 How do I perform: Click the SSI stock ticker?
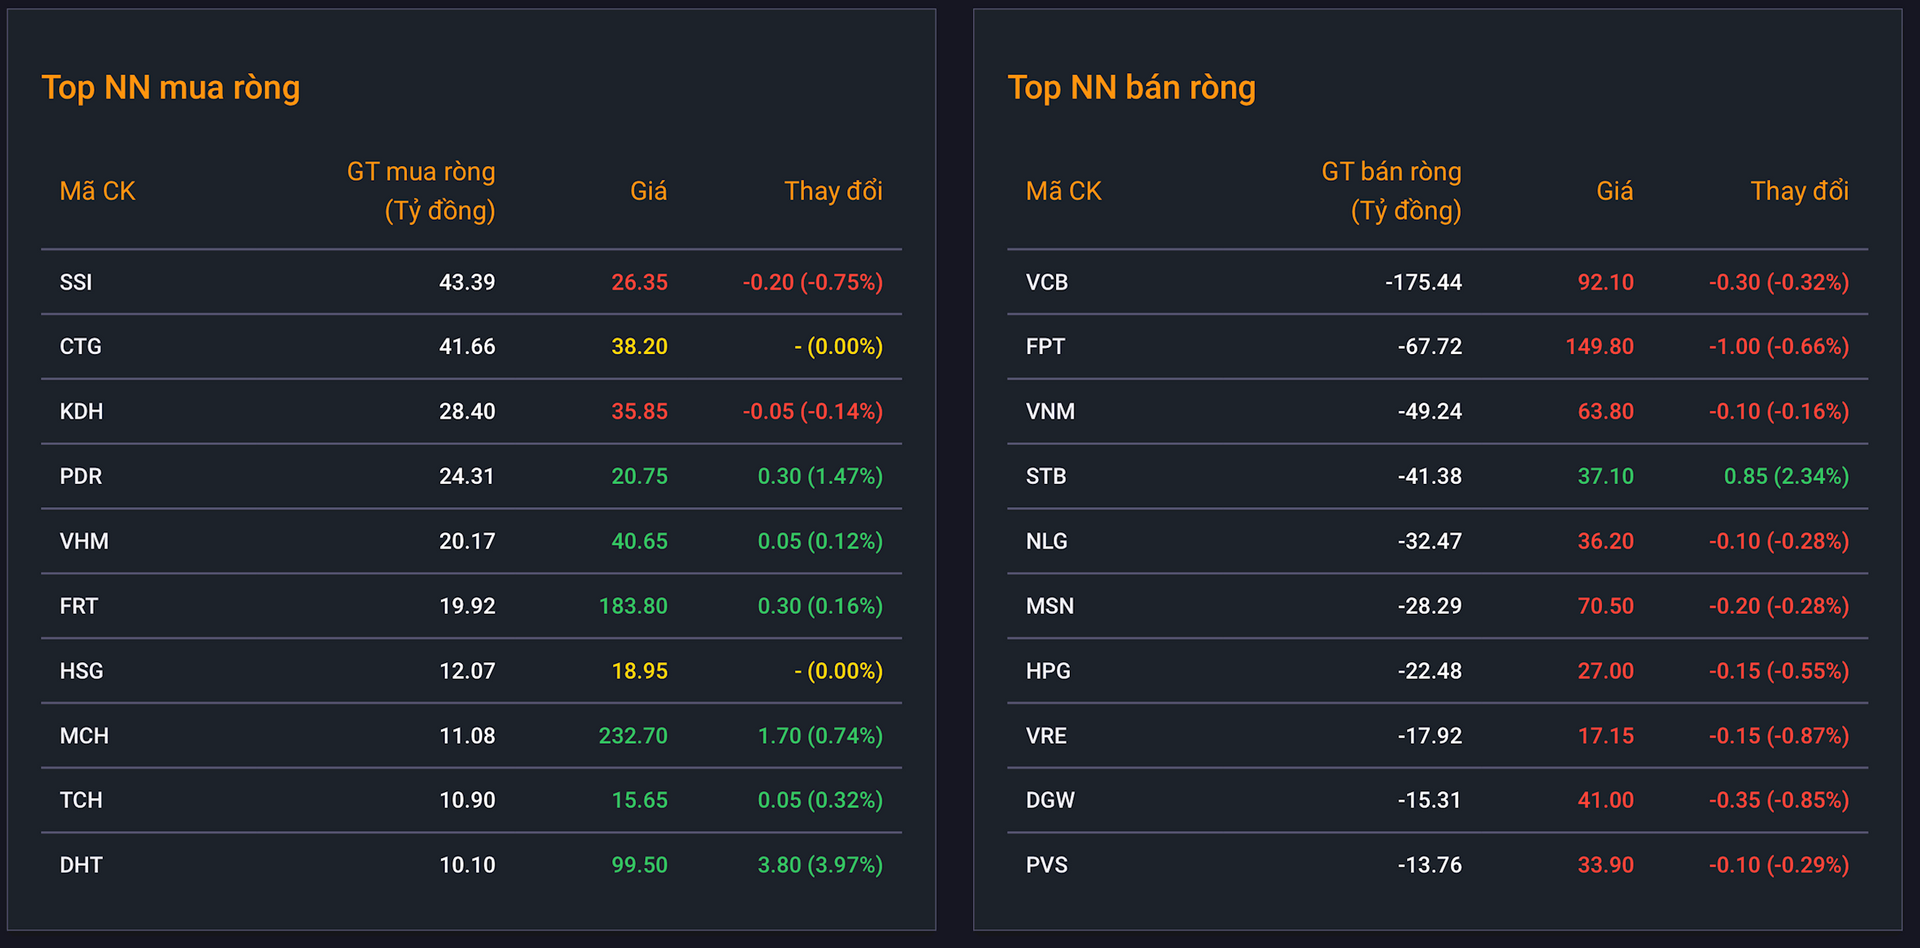pyautogui.click(x=76, y=282)
